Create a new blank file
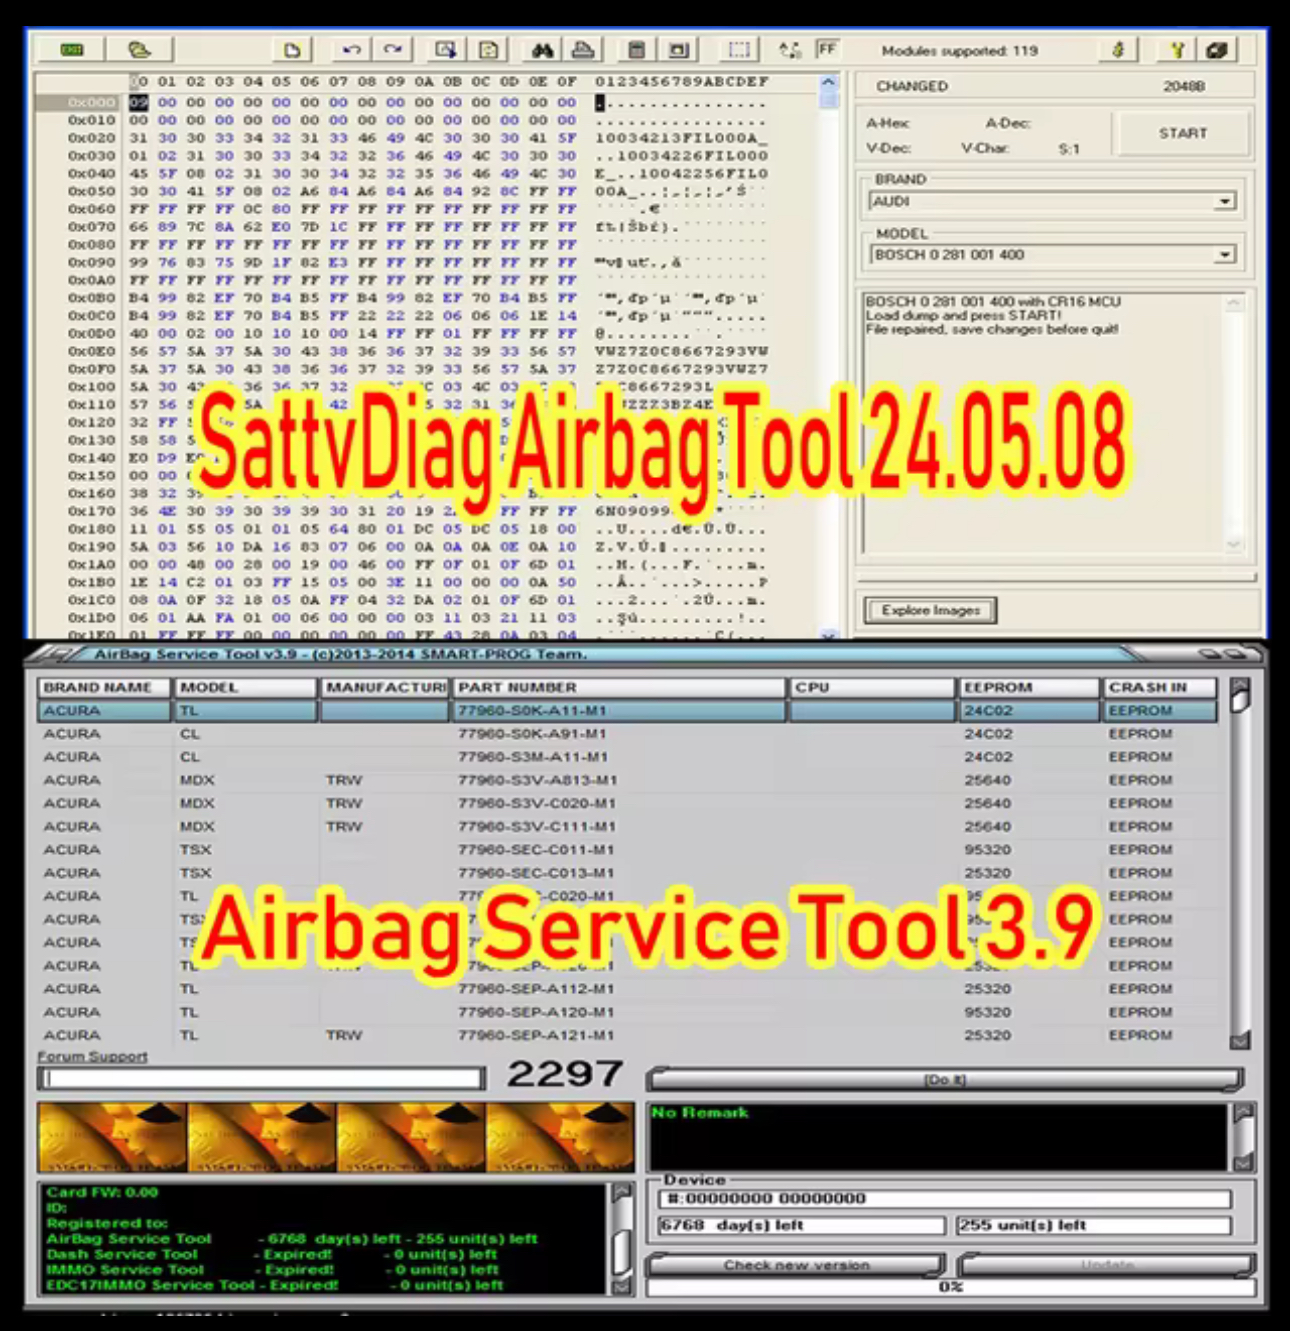 [292, 50]
